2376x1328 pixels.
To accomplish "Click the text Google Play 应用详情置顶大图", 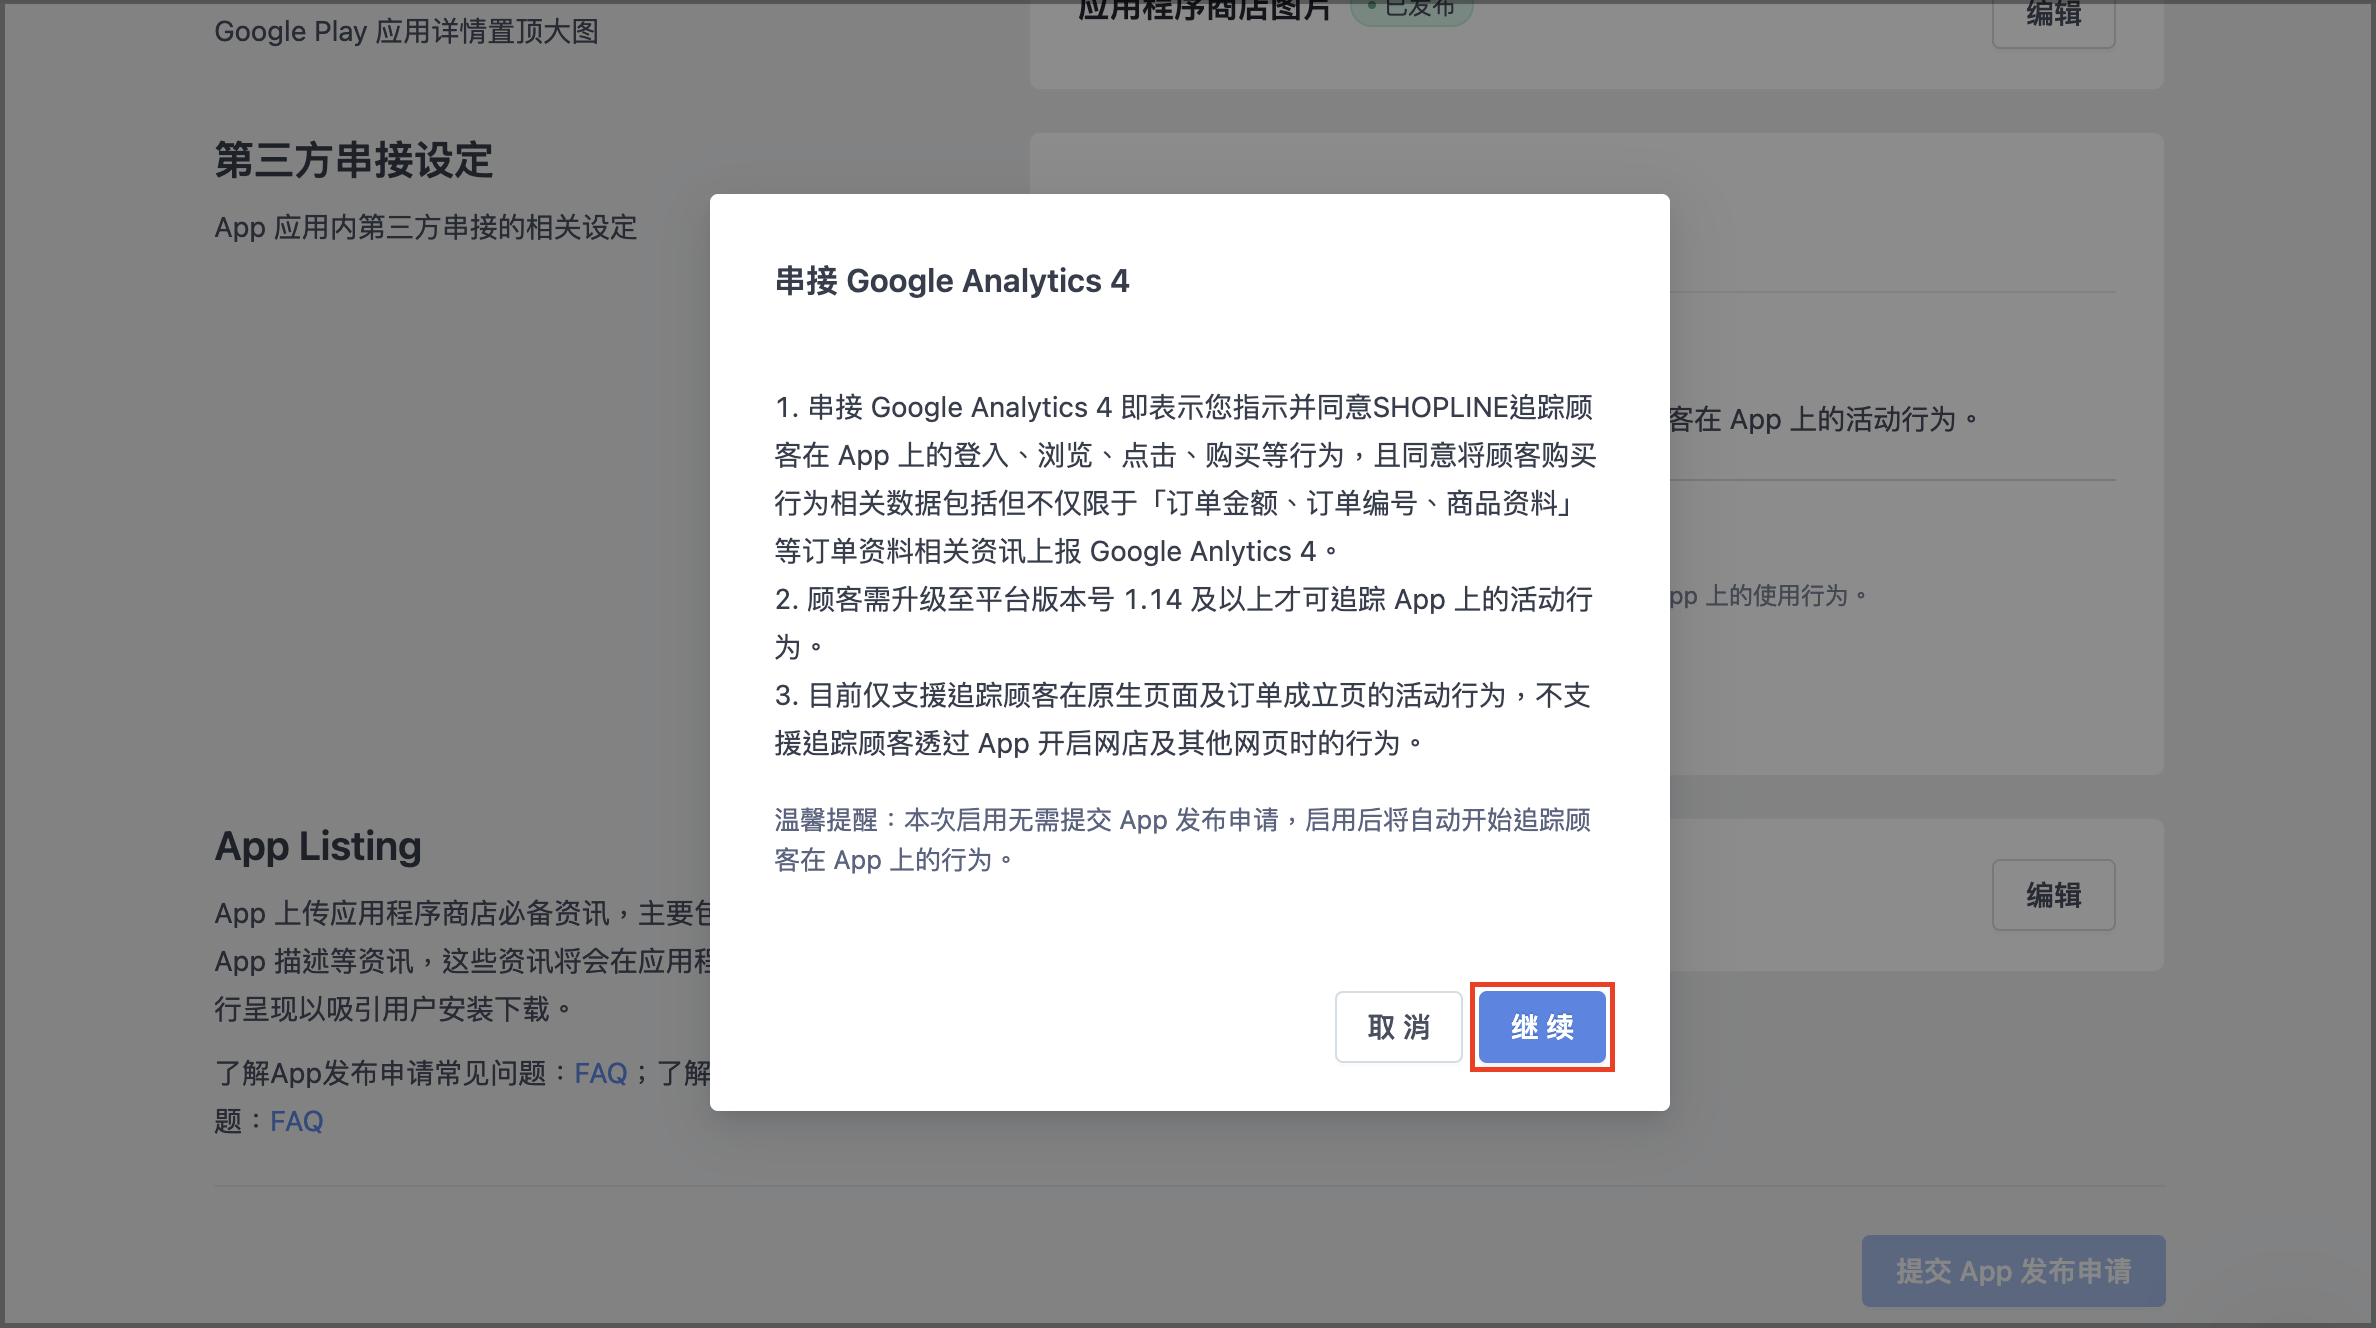I will 406,31.
